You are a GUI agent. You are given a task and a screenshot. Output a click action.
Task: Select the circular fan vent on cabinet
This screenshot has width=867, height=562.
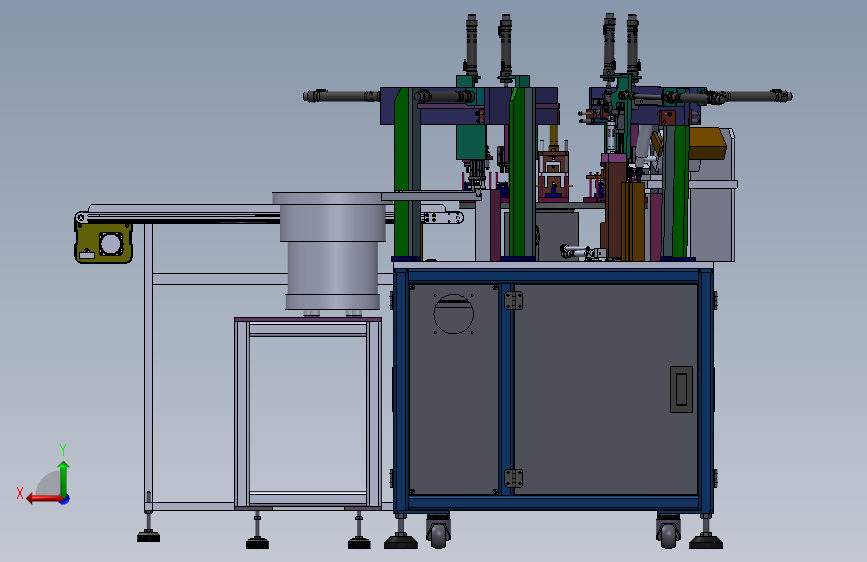453,314
